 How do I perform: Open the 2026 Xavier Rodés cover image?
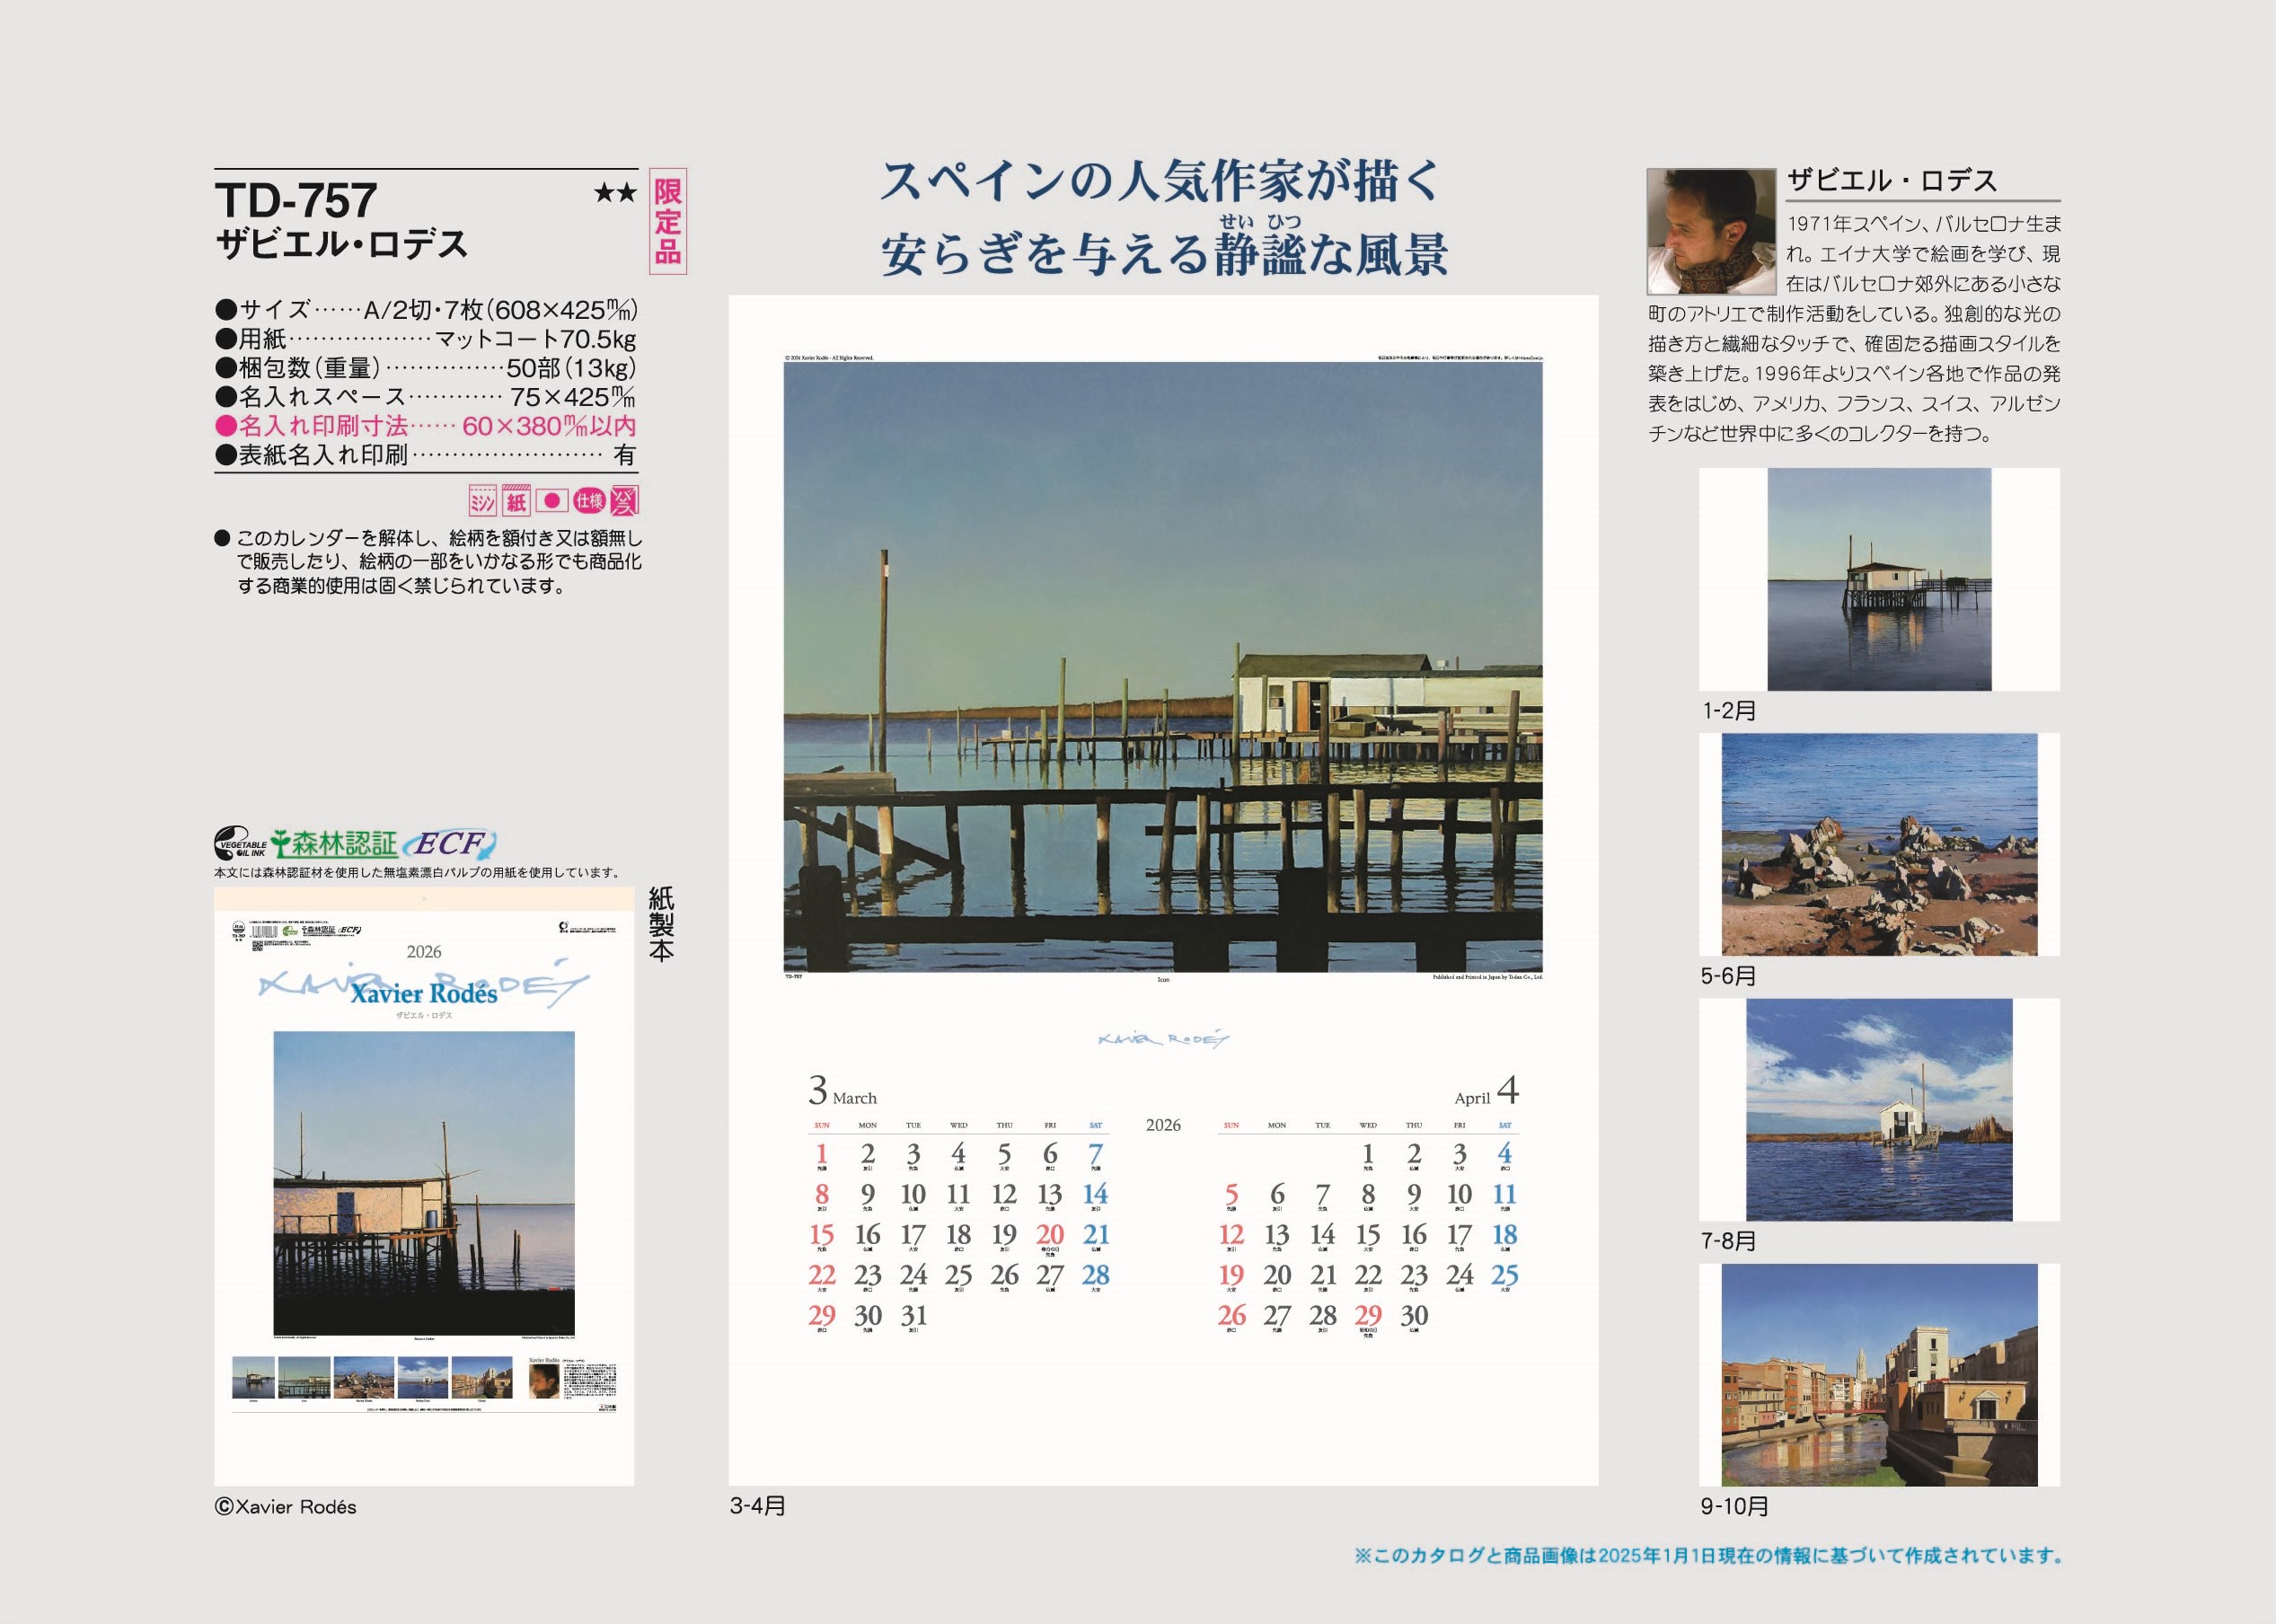424,1186
